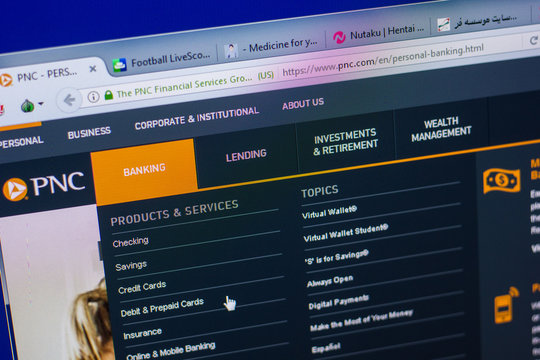Click the (US) country label in address bar

[266, 75]
